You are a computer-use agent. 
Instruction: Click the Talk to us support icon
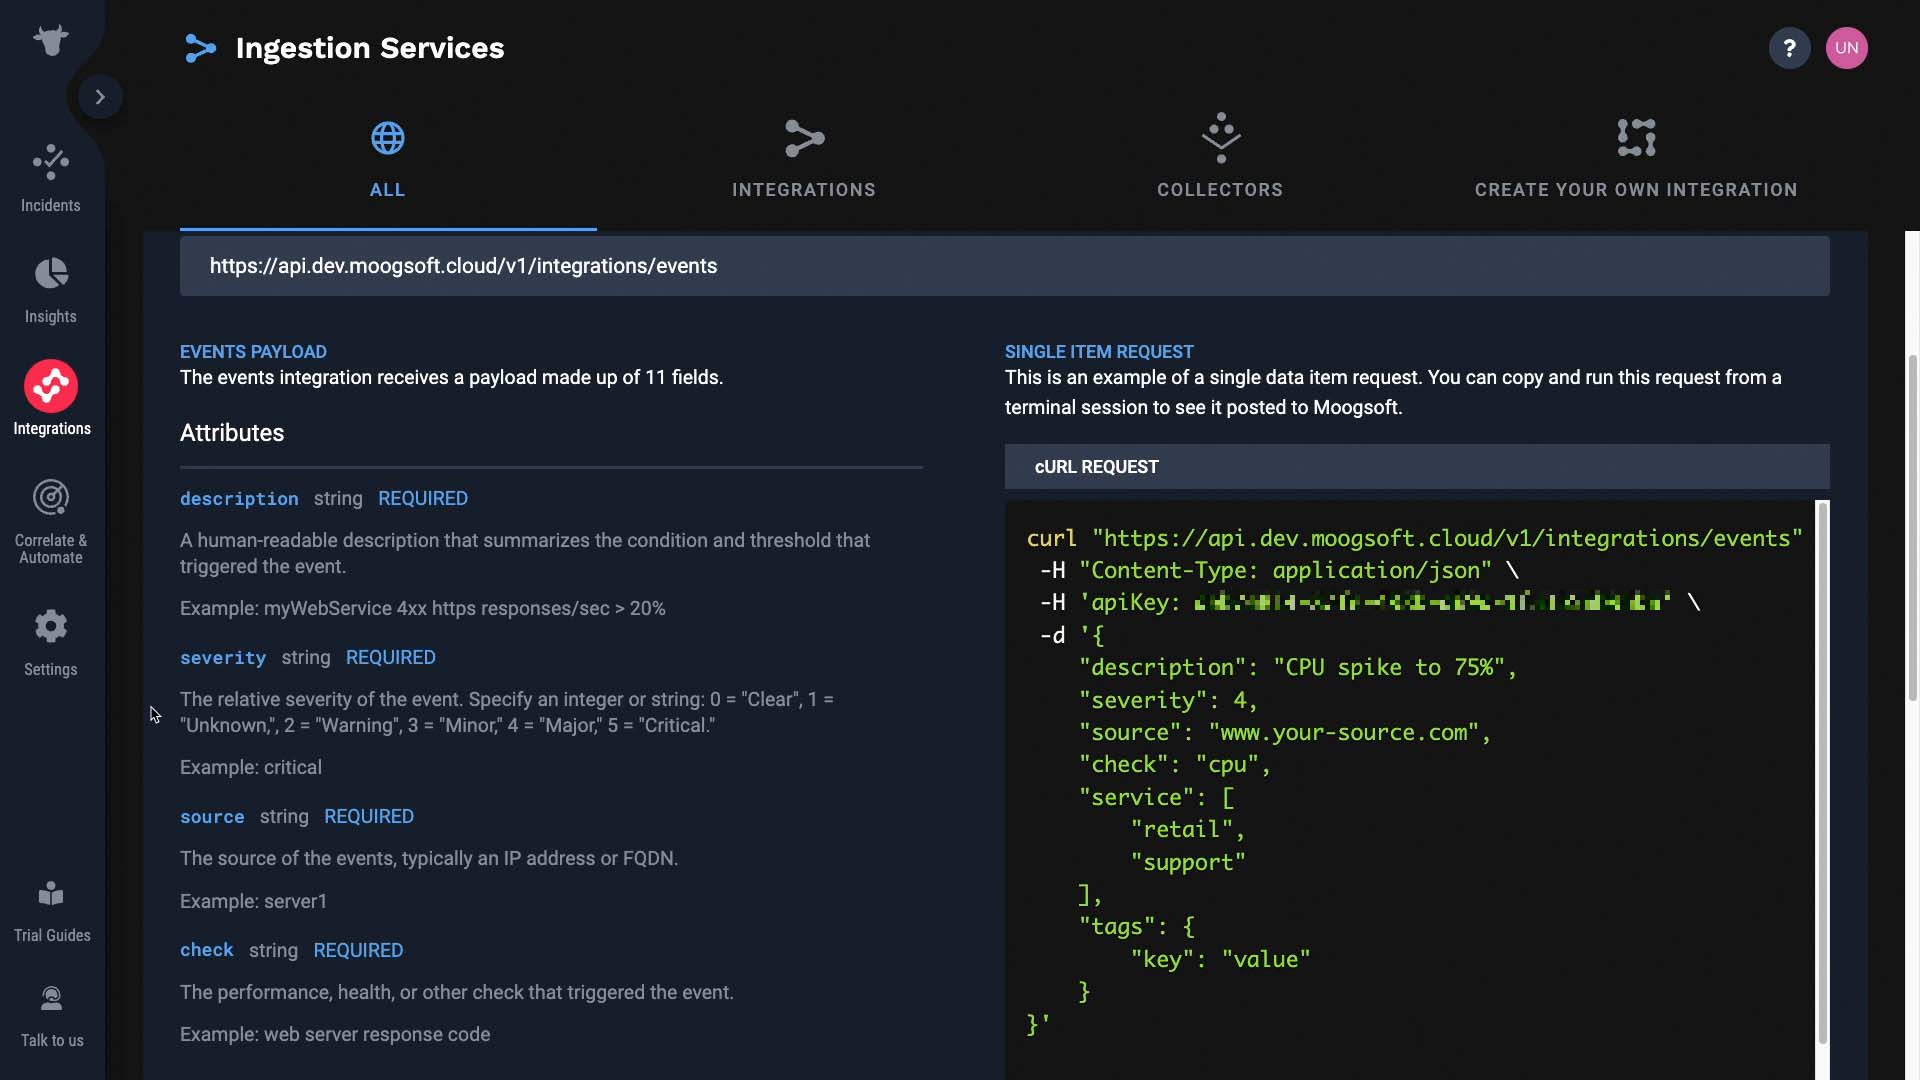point(51,998)
